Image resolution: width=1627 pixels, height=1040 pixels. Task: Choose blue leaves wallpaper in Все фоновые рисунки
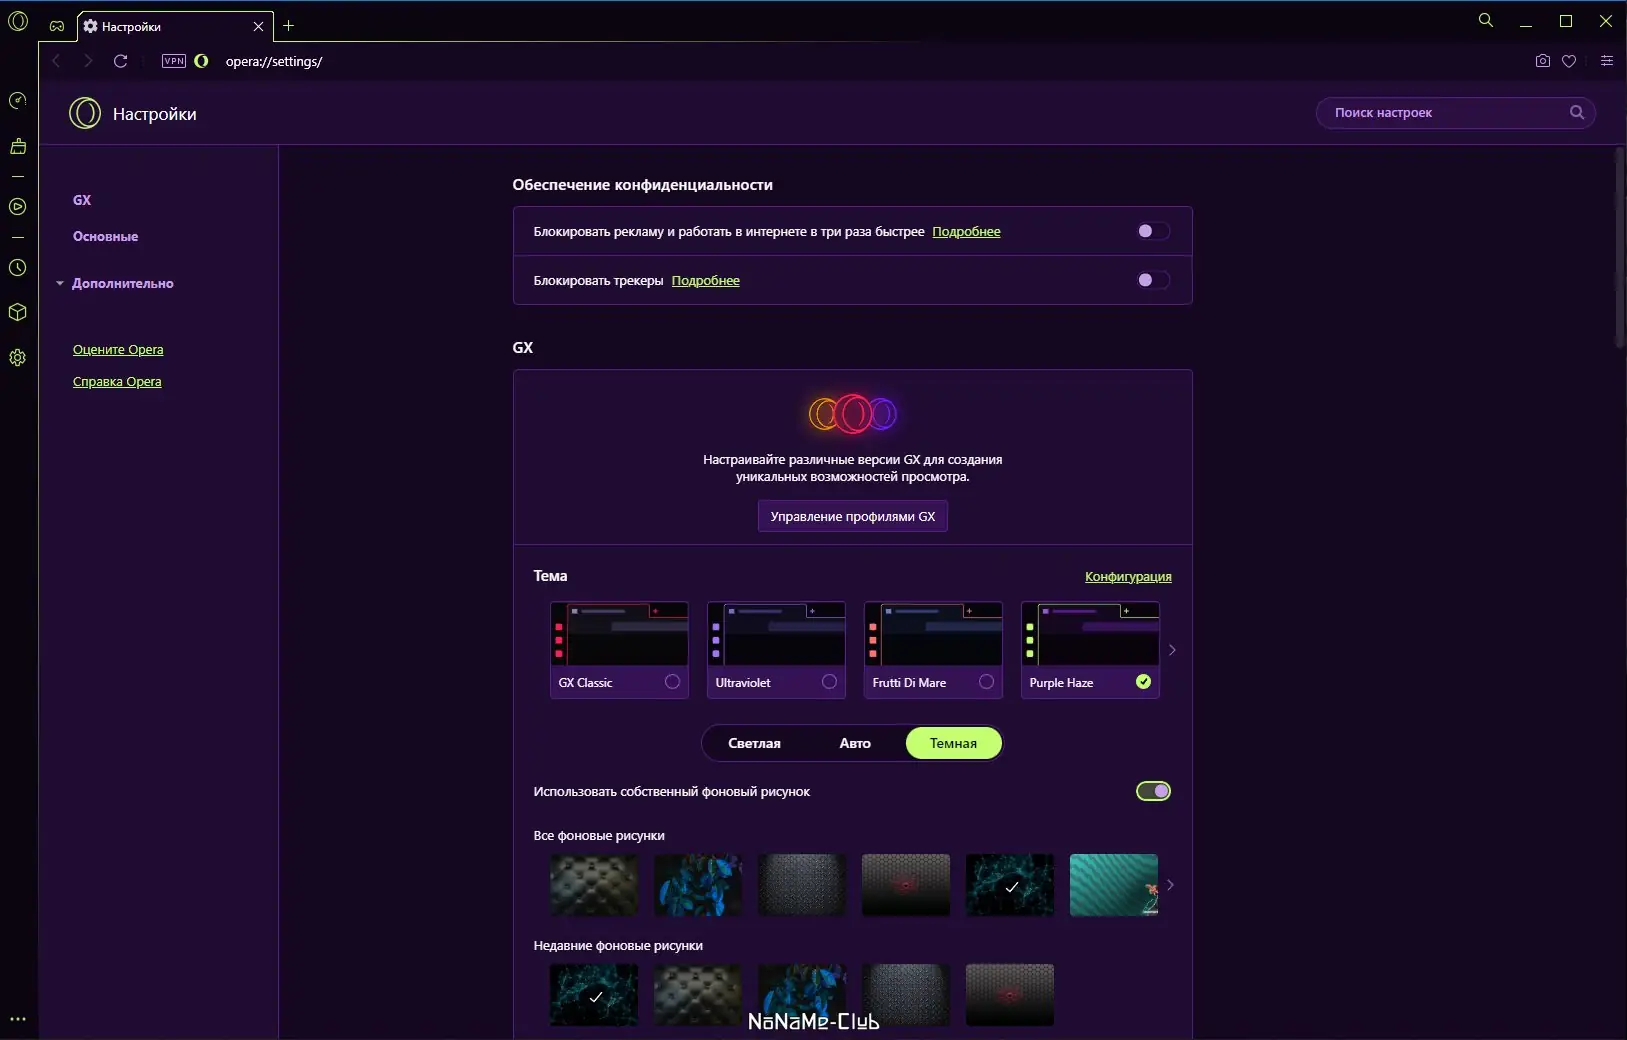(698, 885)
